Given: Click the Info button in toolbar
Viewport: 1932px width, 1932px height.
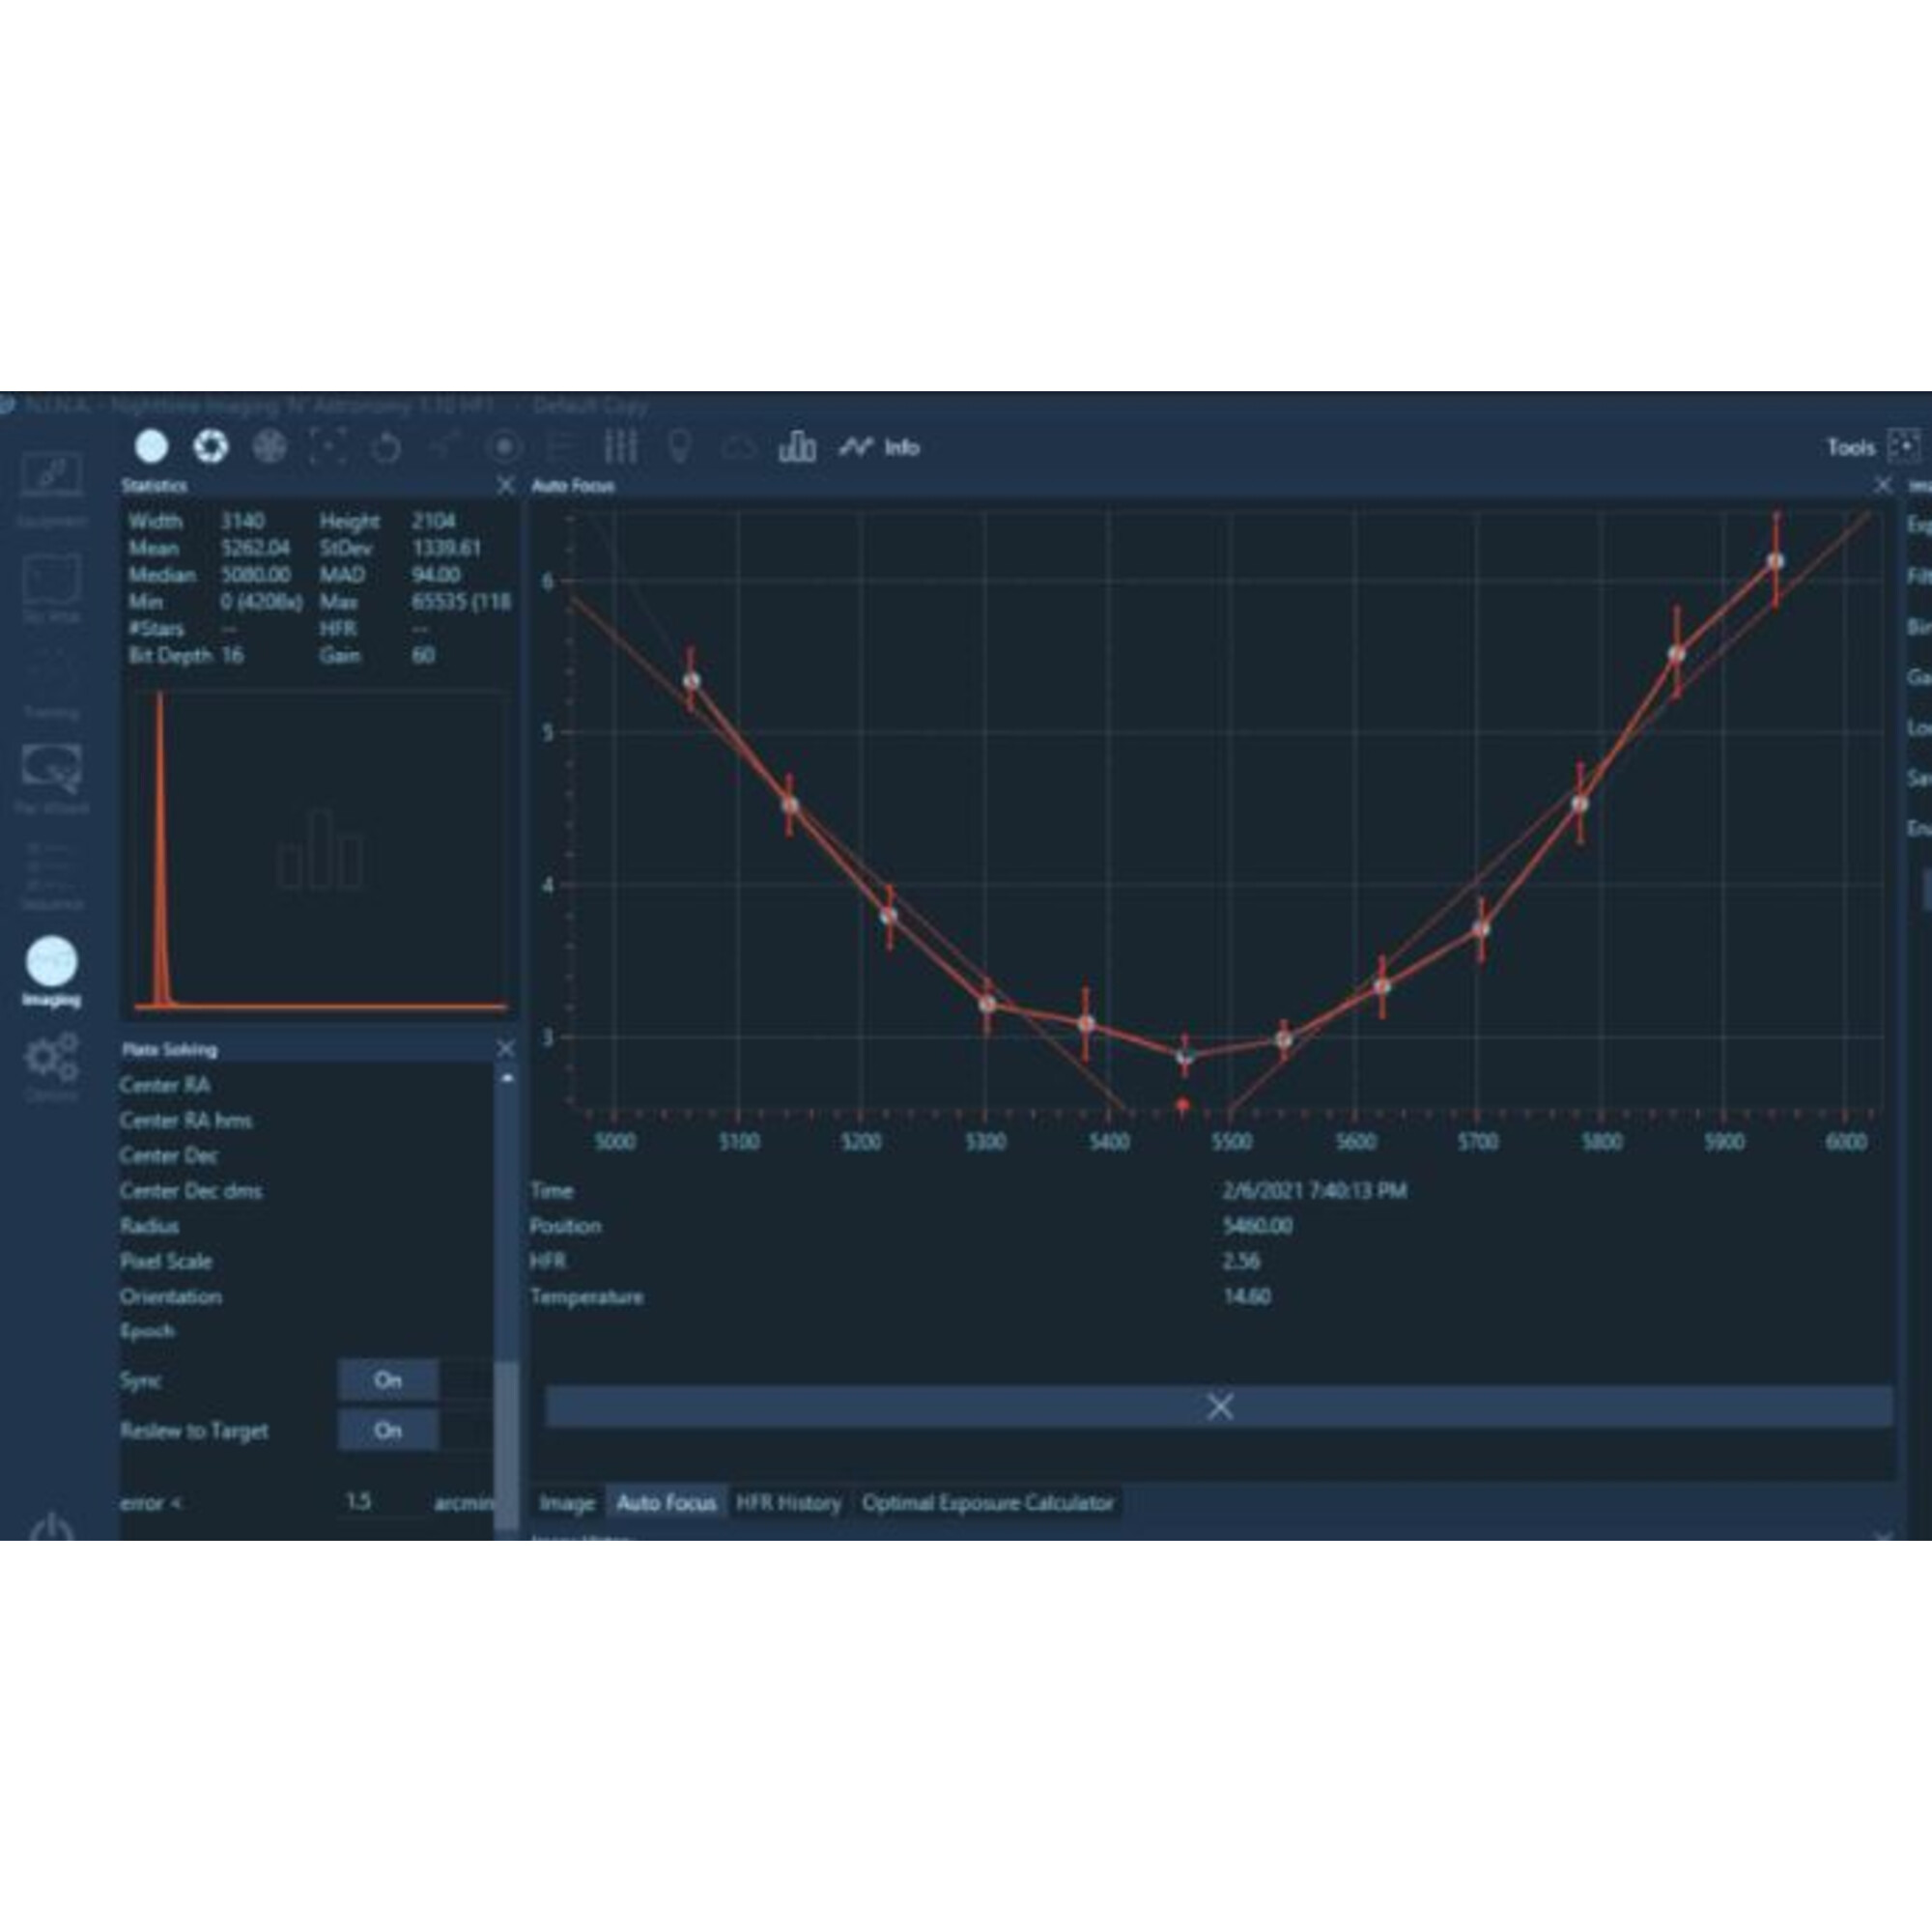Looking at the screenshot, I should [901, 448].
